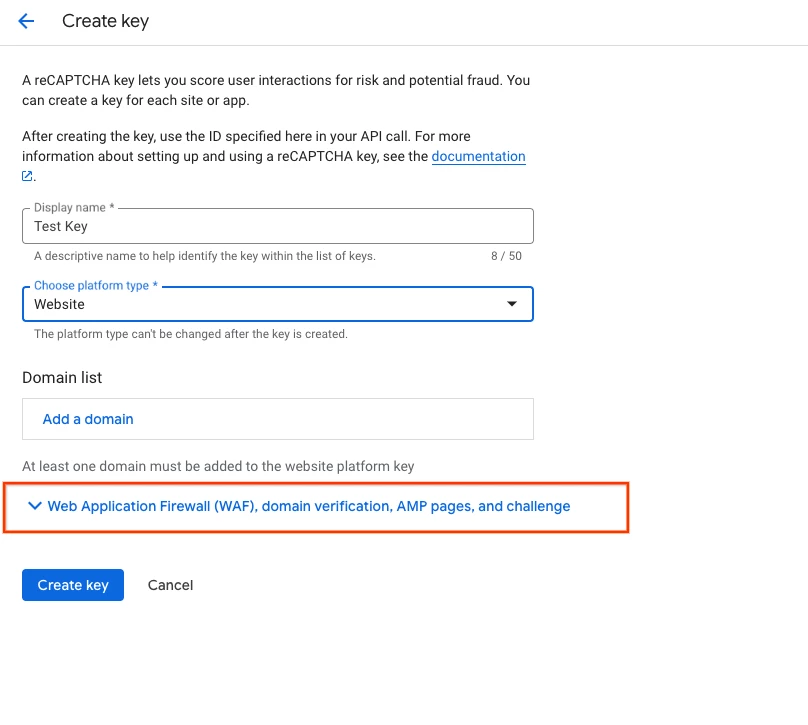Click the At least one domain warning text
The image size is (808, 725).
coord(218,466)
